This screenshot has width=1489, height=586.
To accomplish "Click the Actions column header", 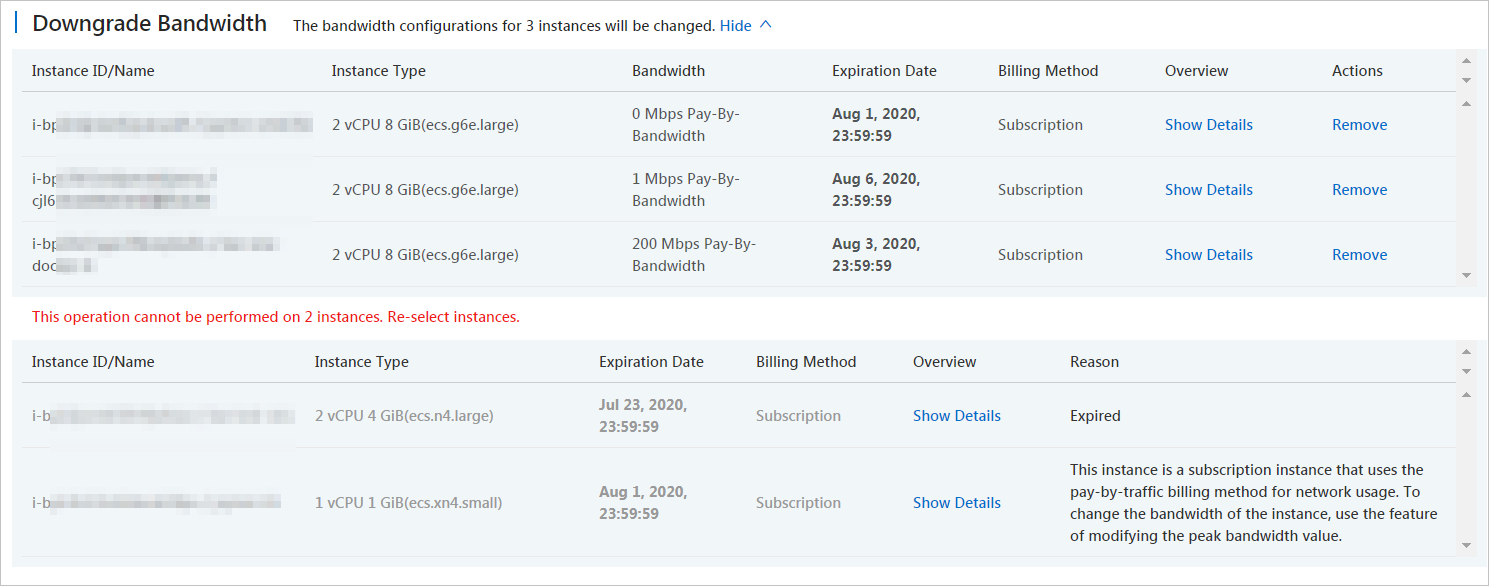I will 1357,71.
